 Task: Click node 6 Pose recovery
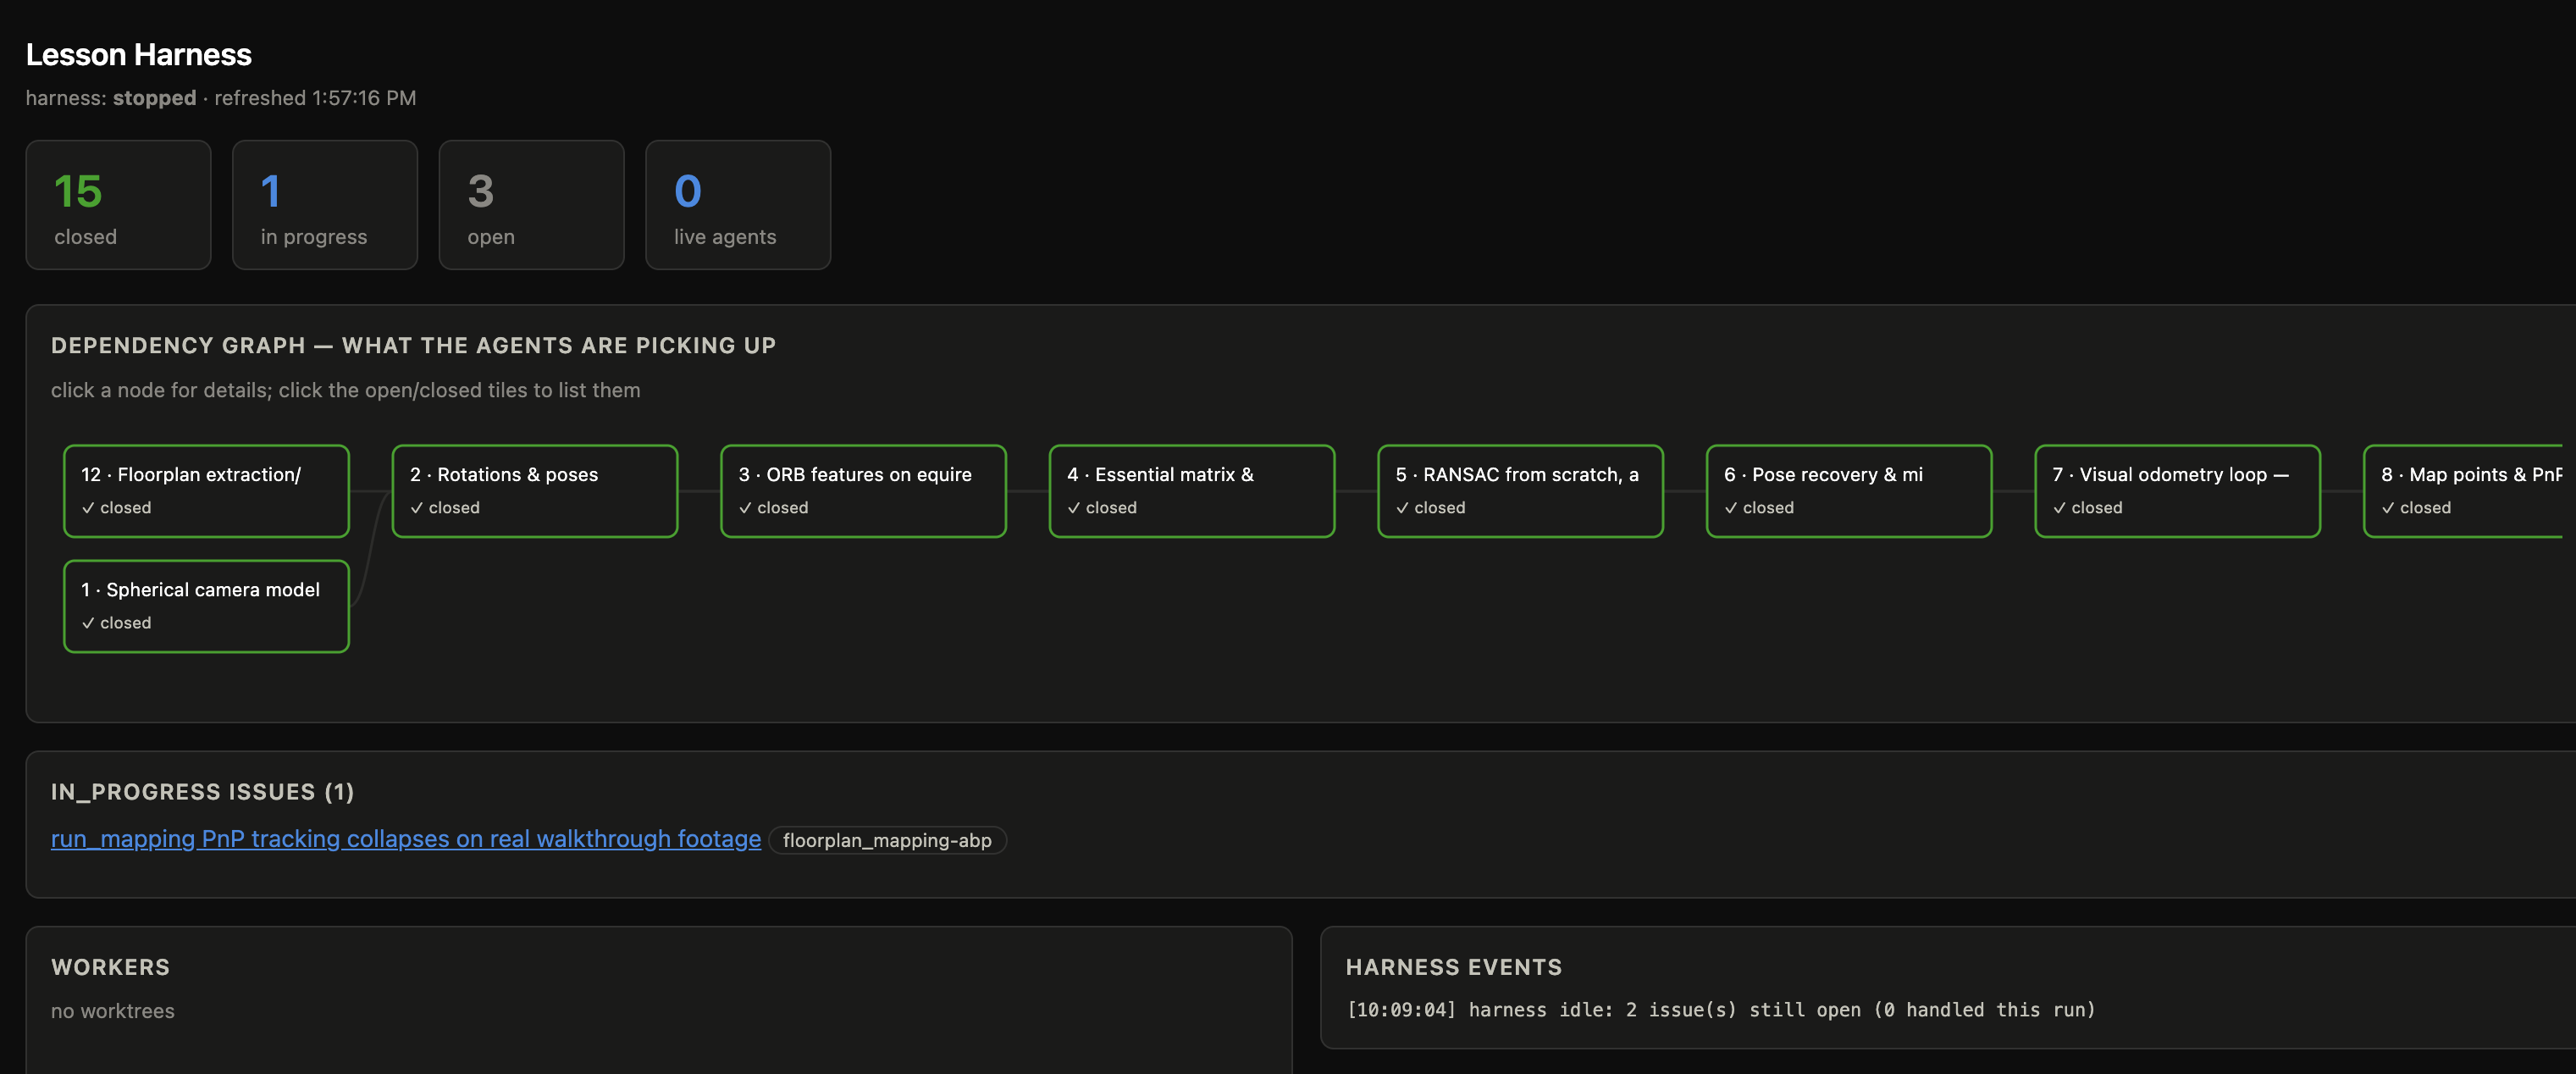coord(1849,491)
